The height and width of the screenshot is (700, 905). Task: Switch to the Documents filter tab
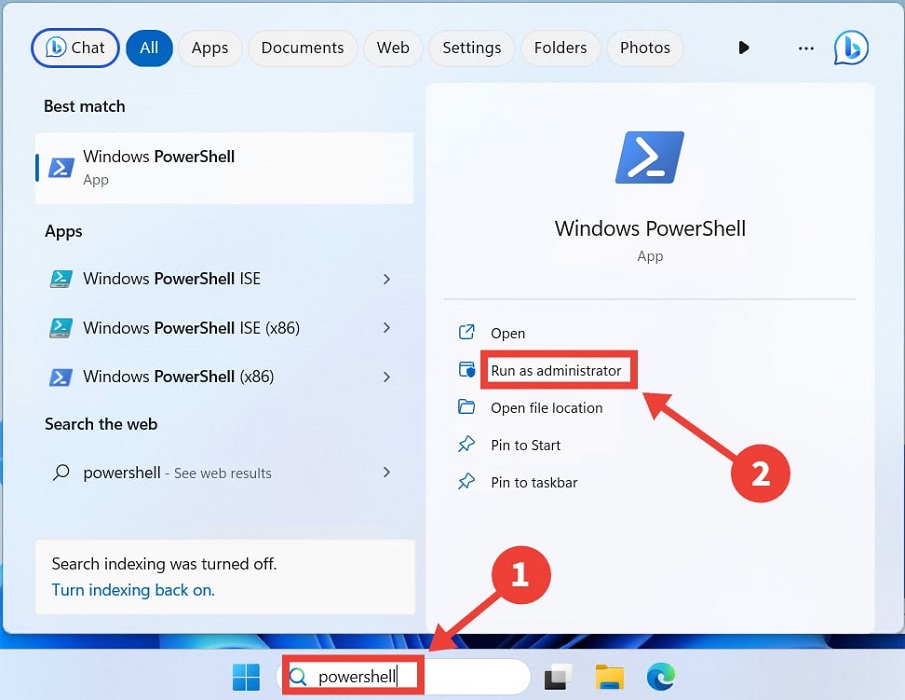(302, 47)
